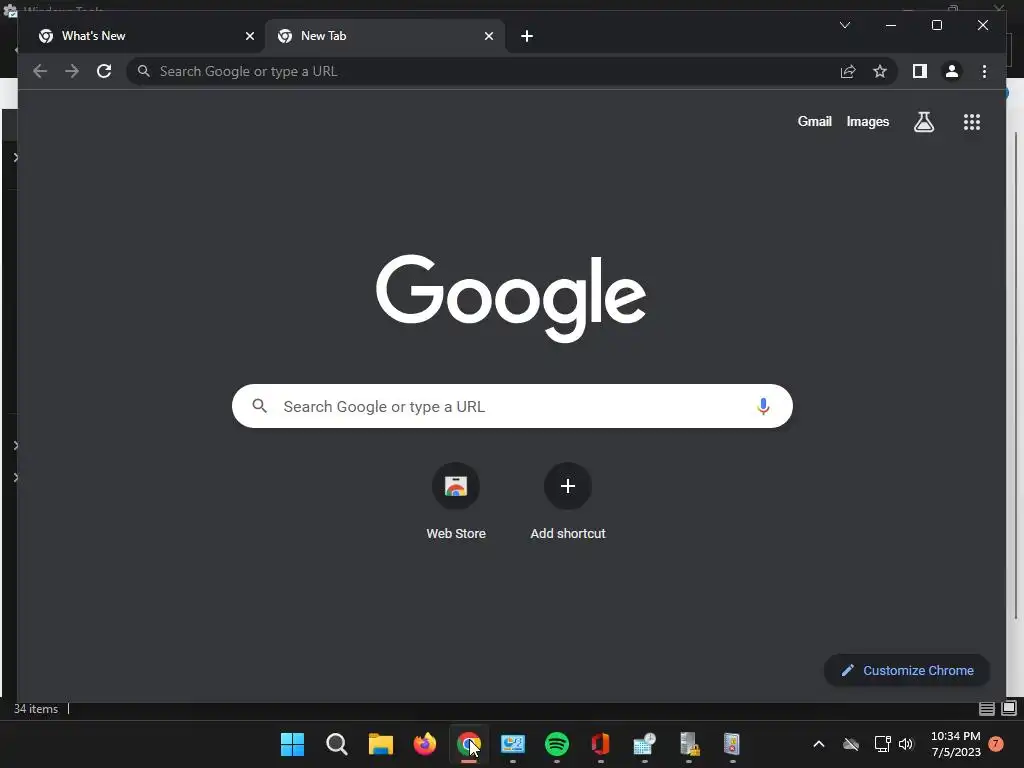Go back using the back arrow
This screenshot has width=1024, height=768.
click(40, 71)
